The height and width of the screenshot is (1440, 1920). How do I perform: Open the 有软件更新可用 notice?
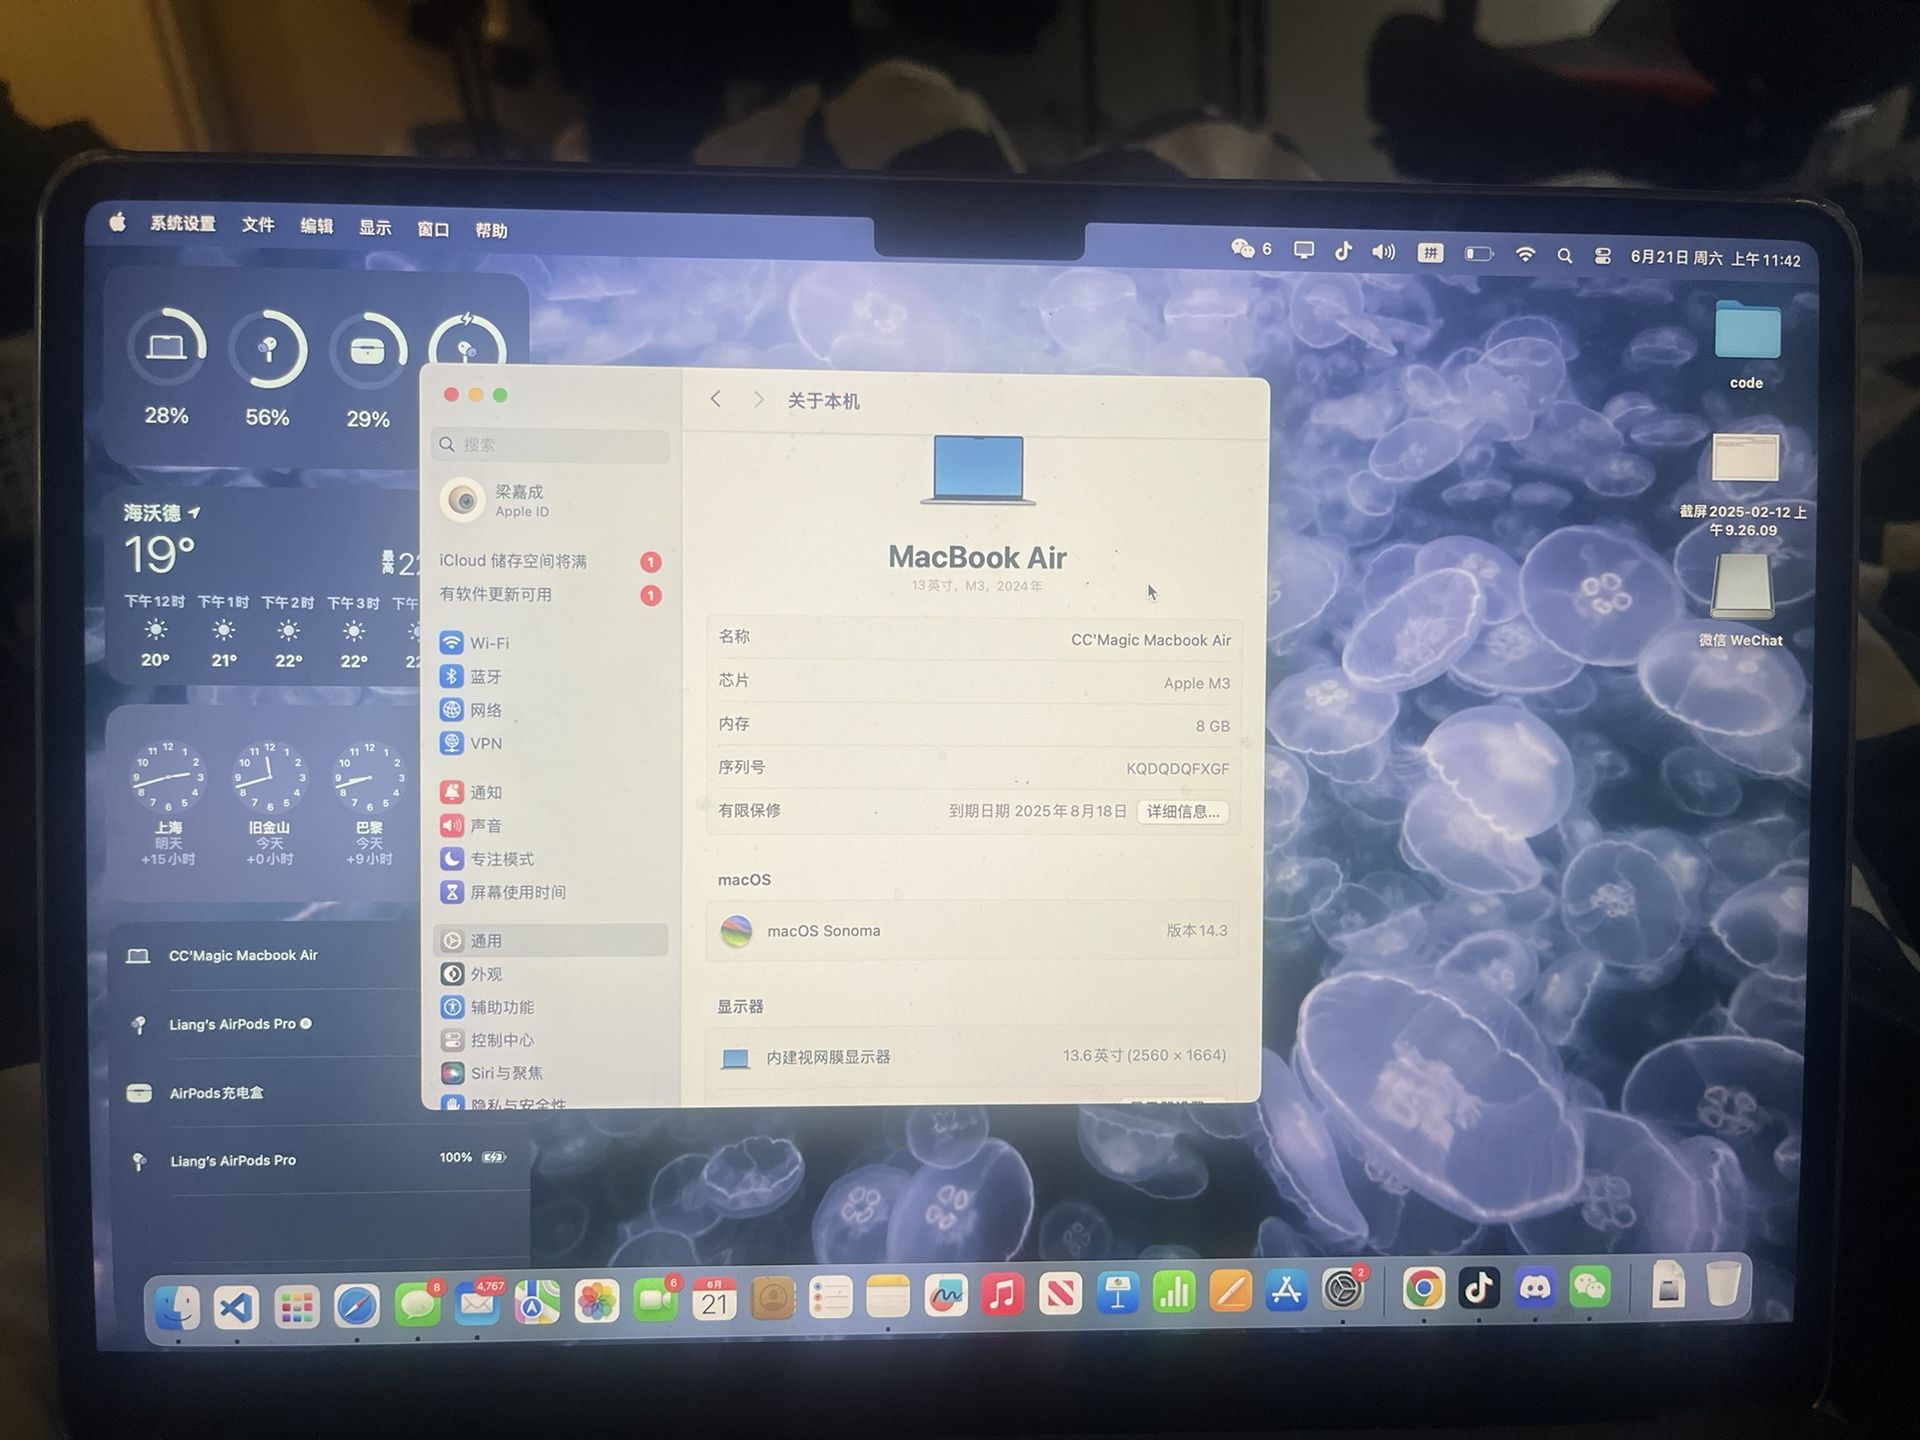(551, 595)
